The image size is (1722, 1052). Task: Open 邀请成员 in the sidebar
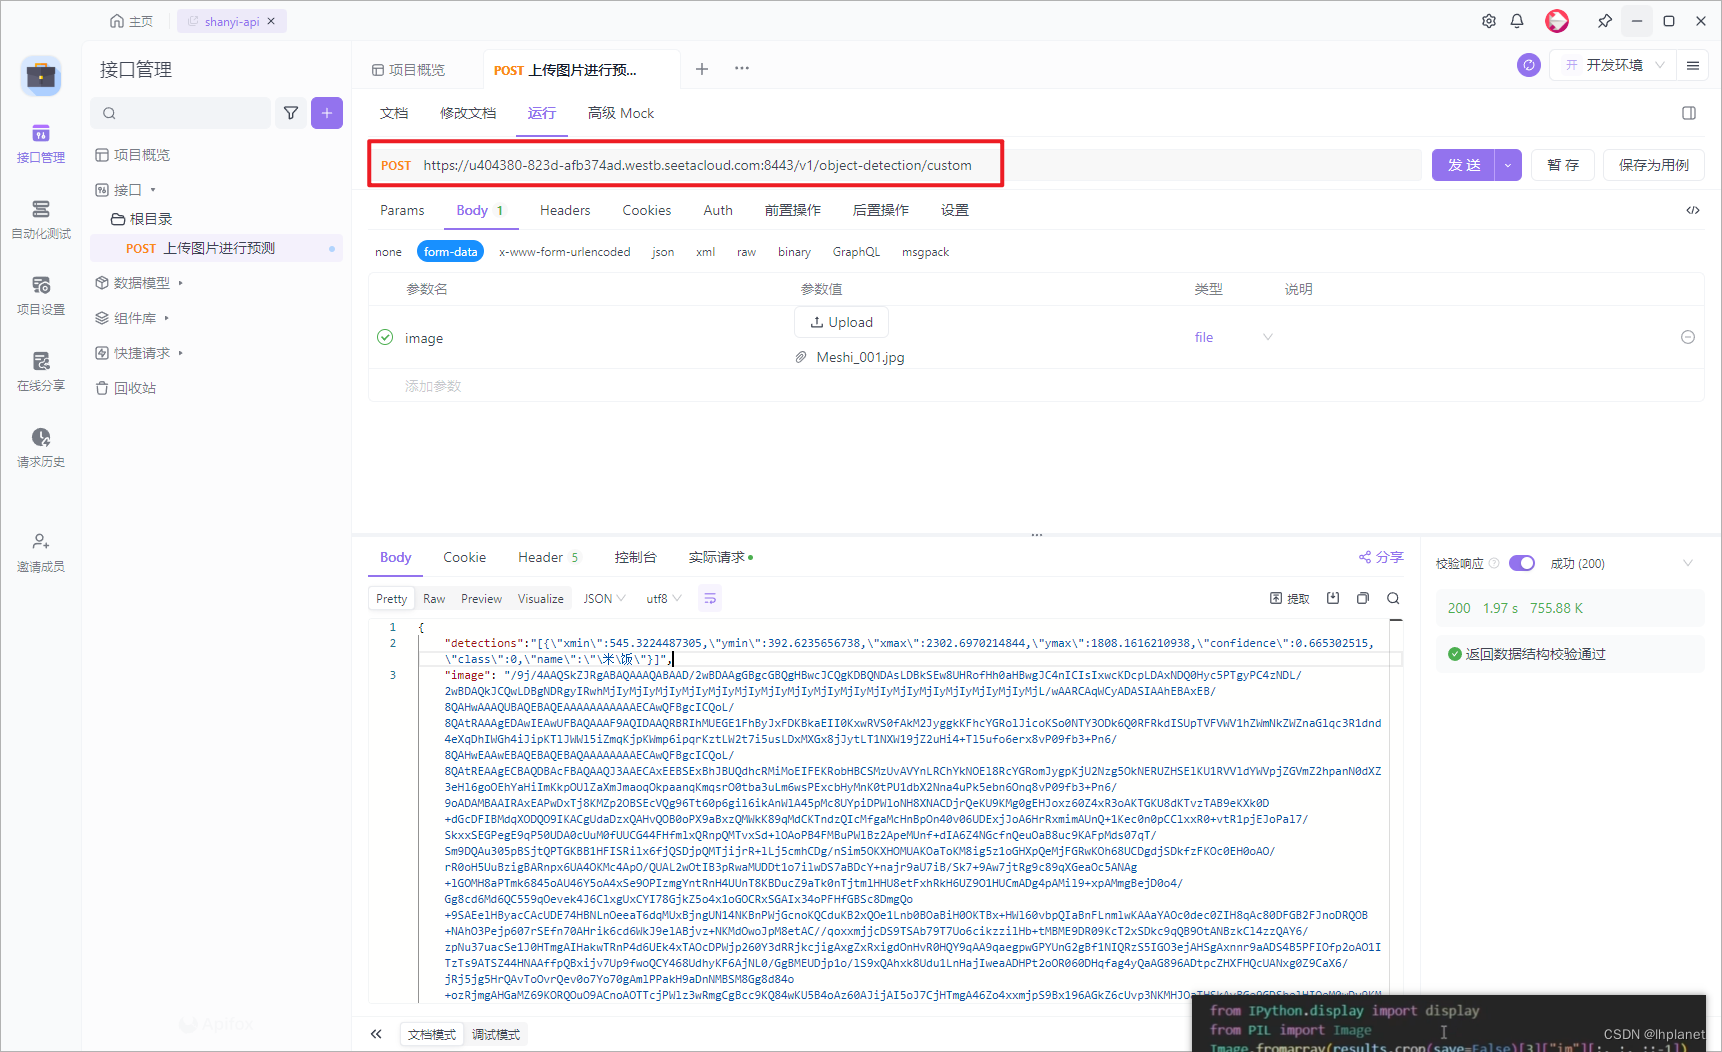point(41,553)
